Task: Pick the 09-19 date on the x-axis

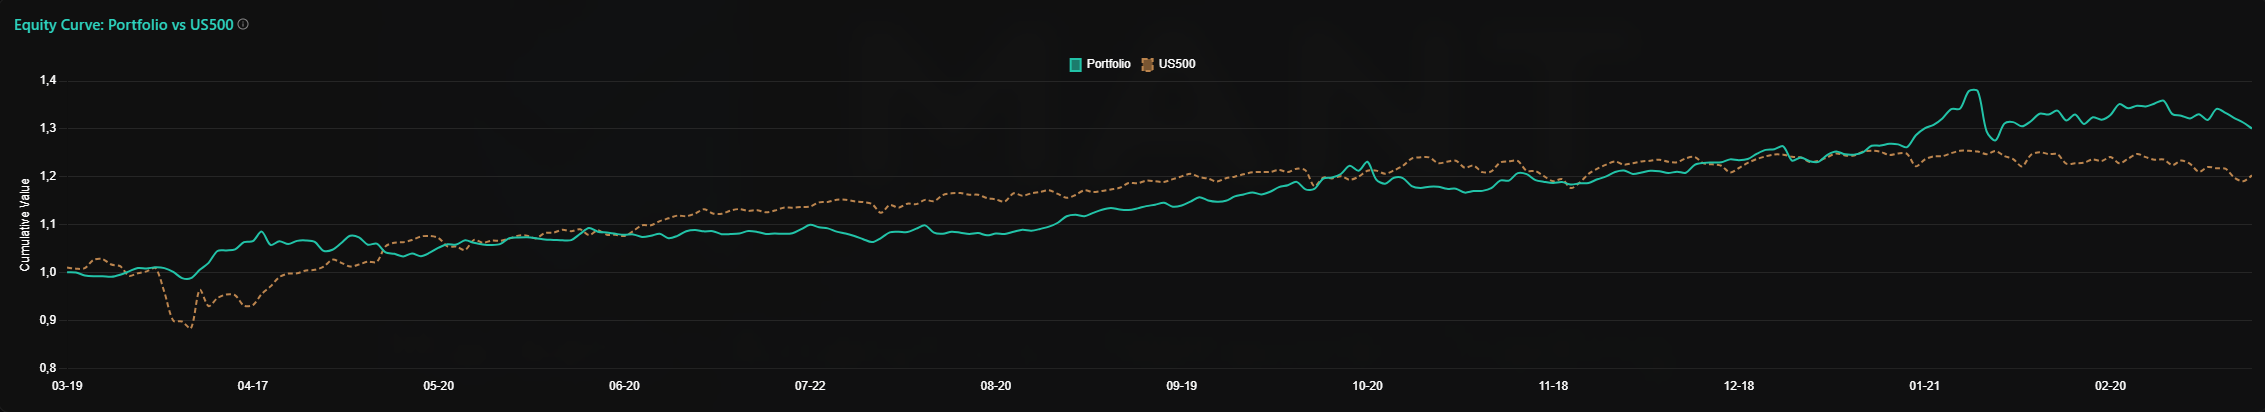Action: [1182, 386]
